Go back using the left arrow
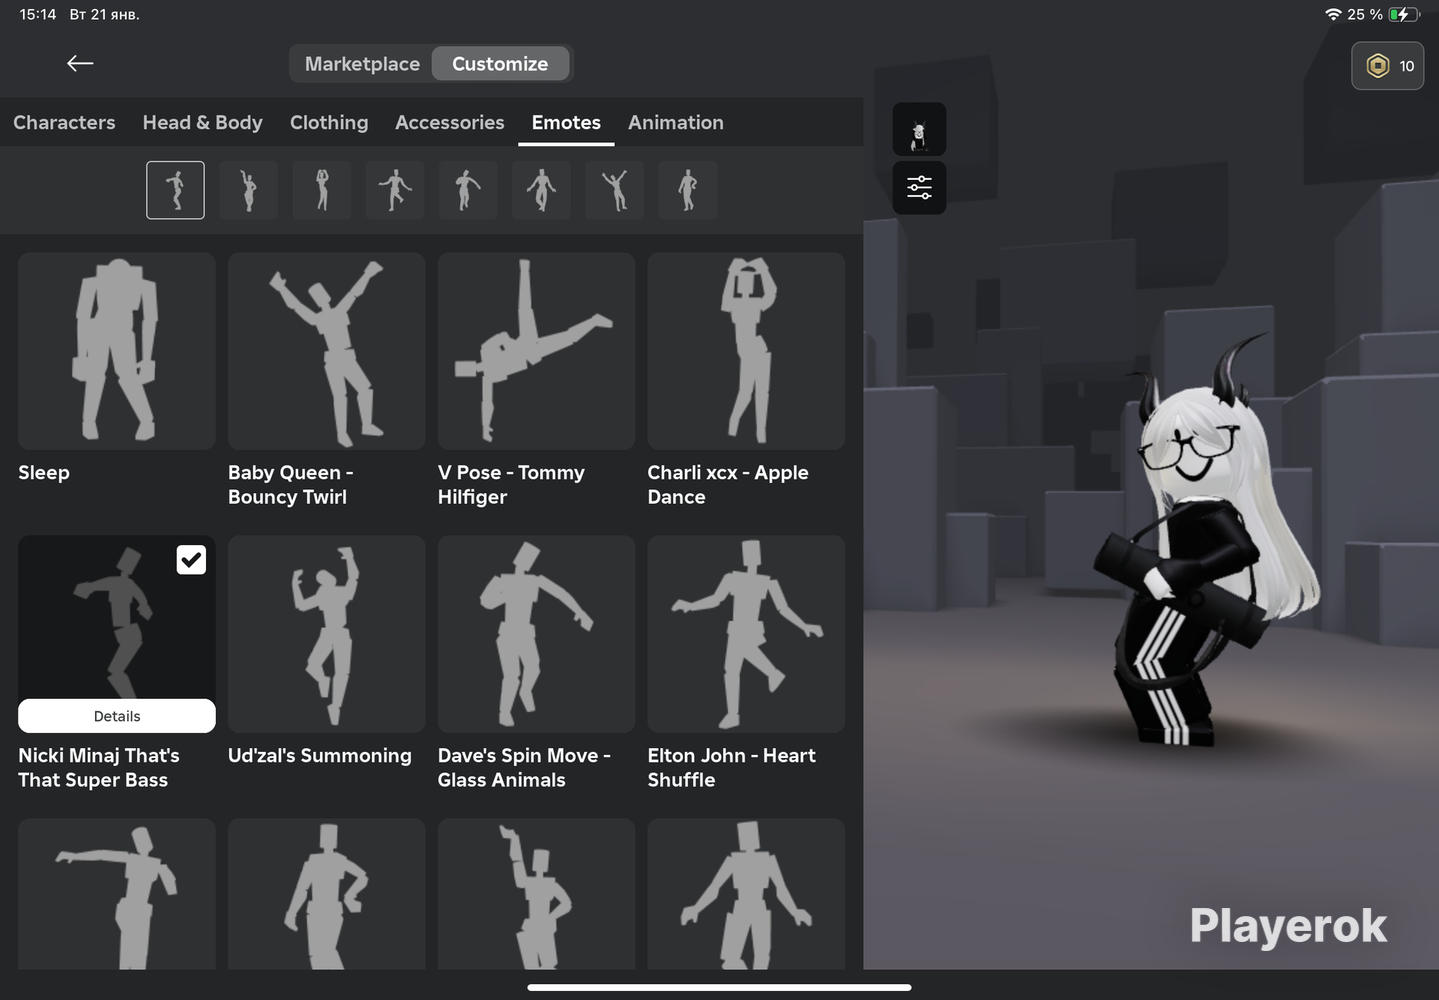 80,63
